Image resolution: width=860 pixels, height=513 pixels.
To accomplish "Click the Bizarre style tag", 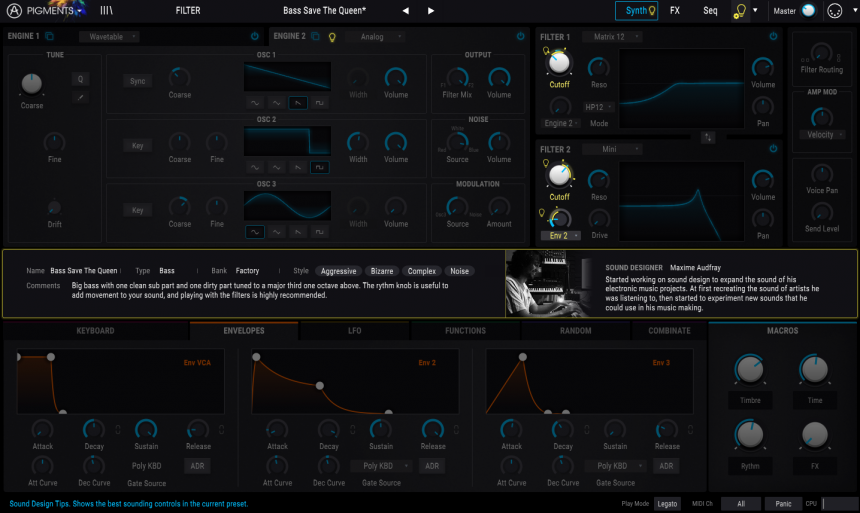I will pyautogui.click(x=382, y=271).
